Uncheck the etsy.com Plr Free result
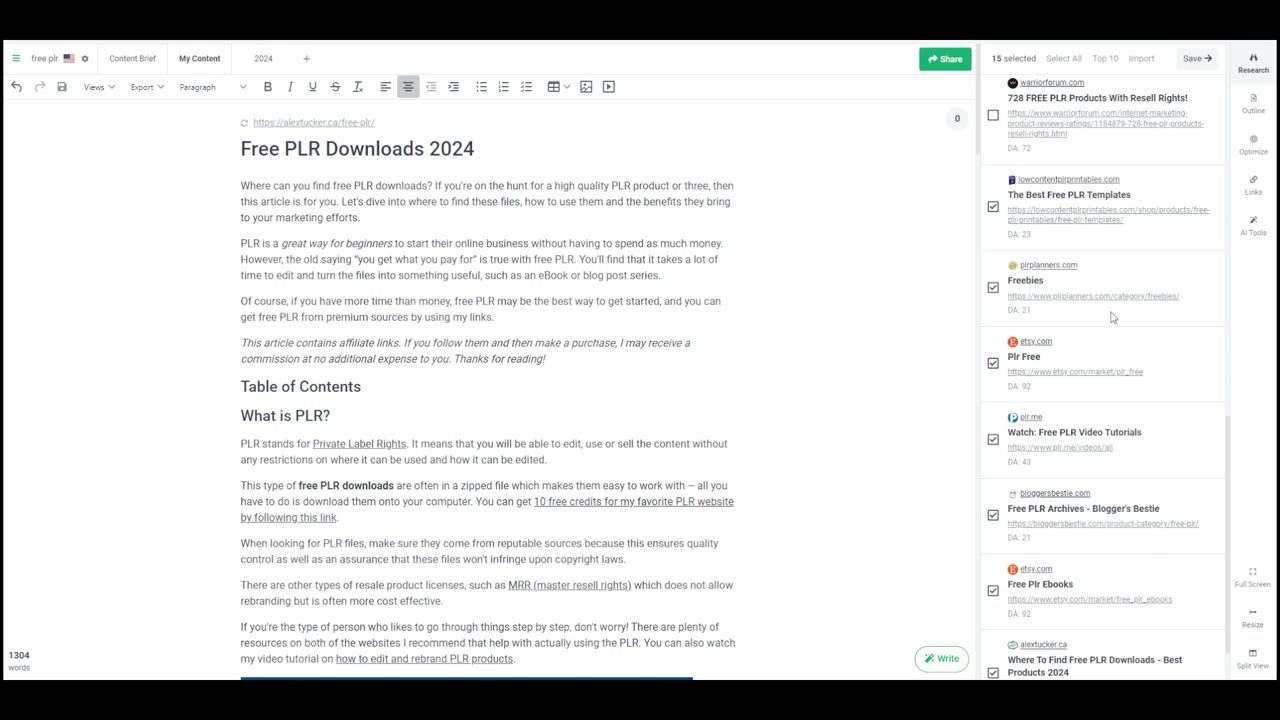The width and height of the screenshot is (1280, 720). click(x=993, y=363)
